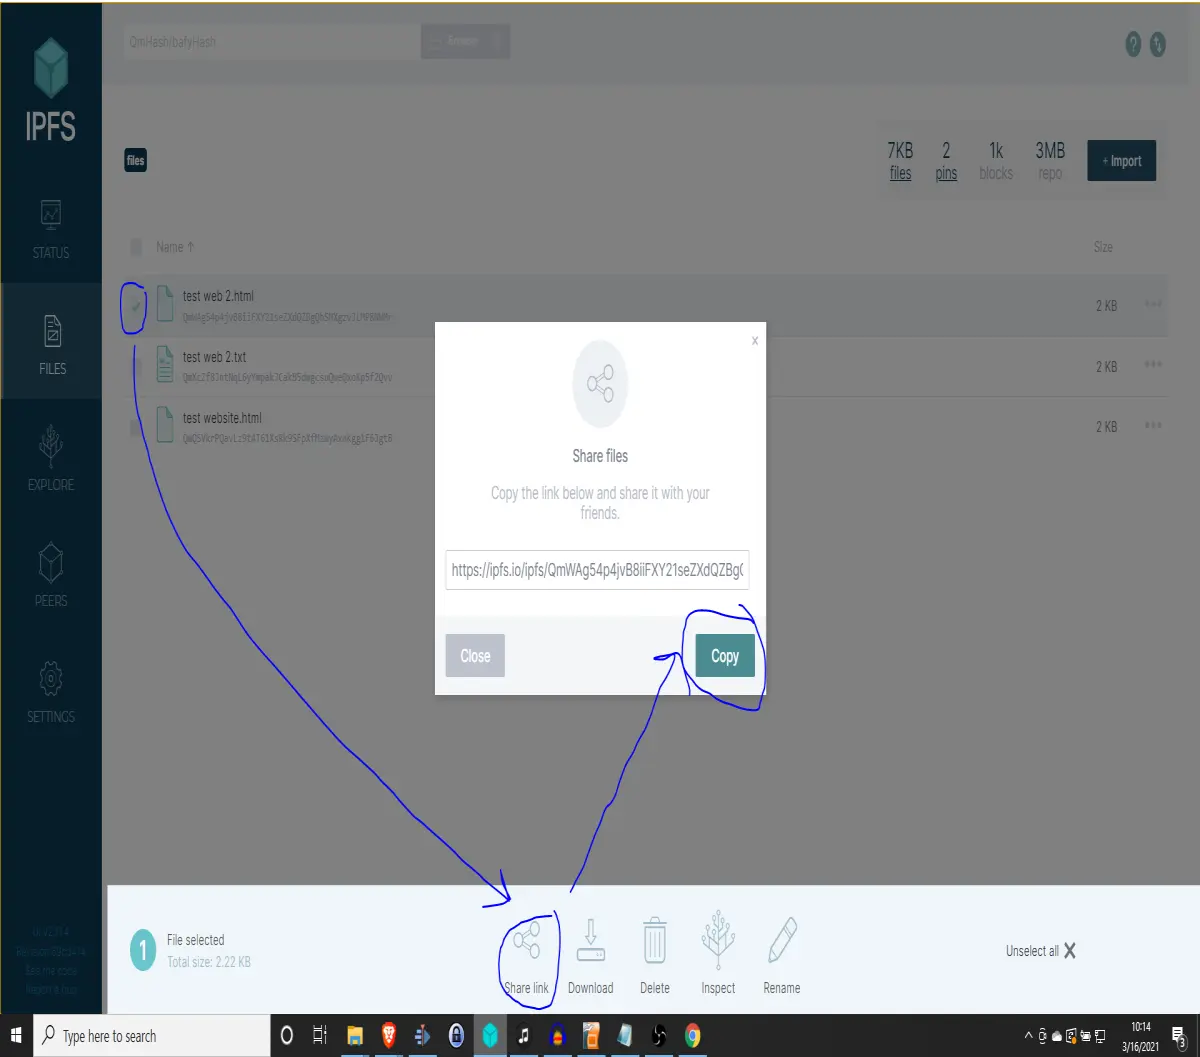Sort files by the Name column
Screen dimensions: 1200x1057
175,247
